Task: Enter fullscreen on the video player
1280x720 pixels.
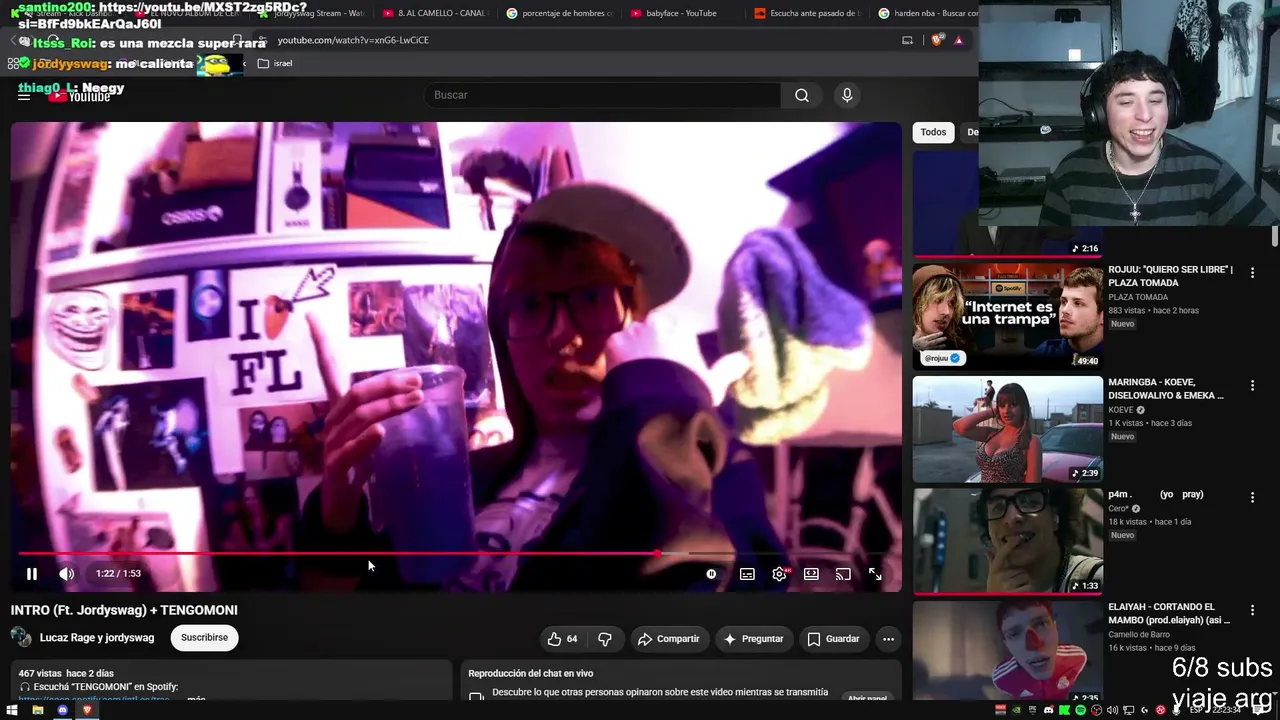Action: [x=875, y=574]
